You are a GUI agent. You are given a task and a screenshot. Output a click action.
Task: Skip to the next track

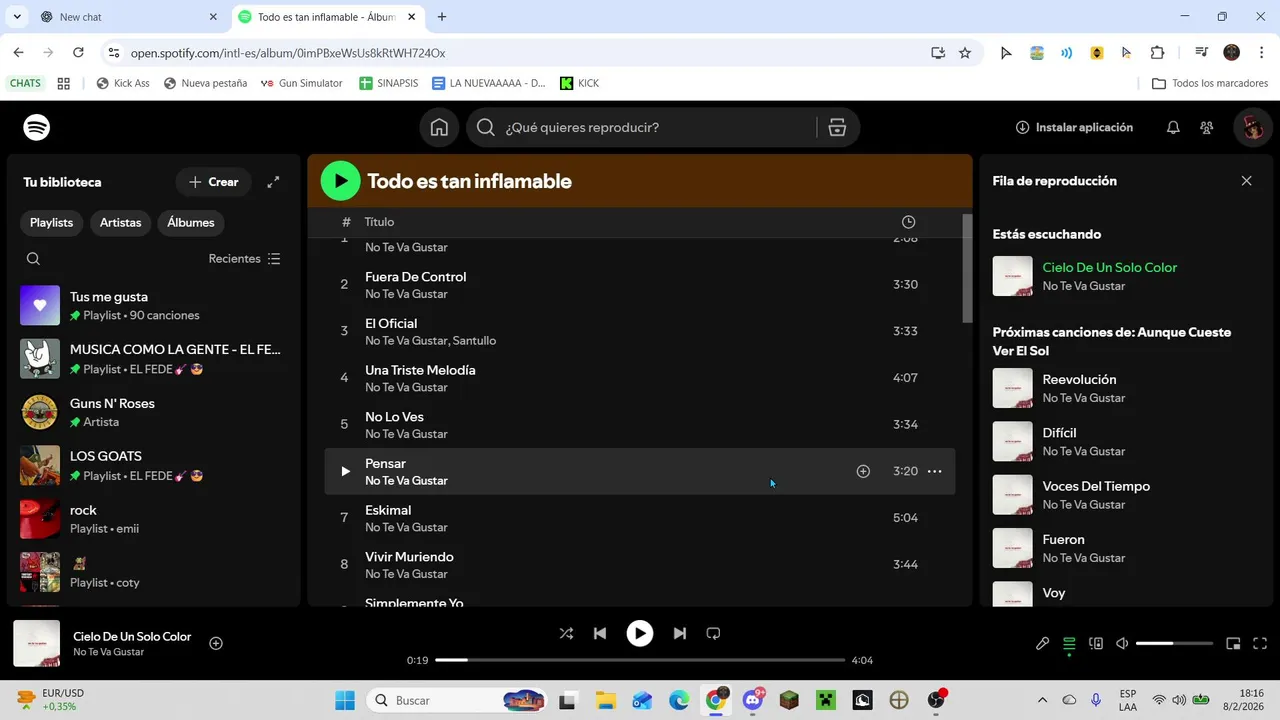tap(680, 633)
